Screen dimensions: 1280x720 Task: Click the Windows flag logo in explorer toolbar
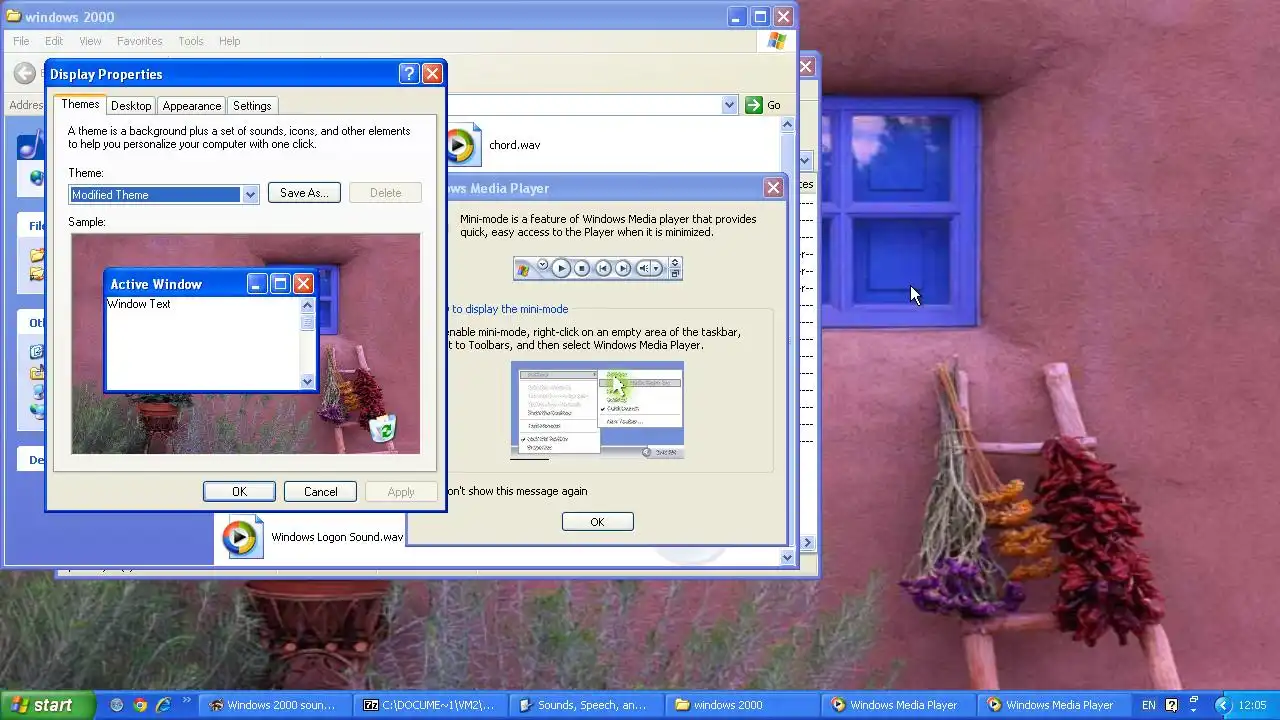click(x=777, y=41)
